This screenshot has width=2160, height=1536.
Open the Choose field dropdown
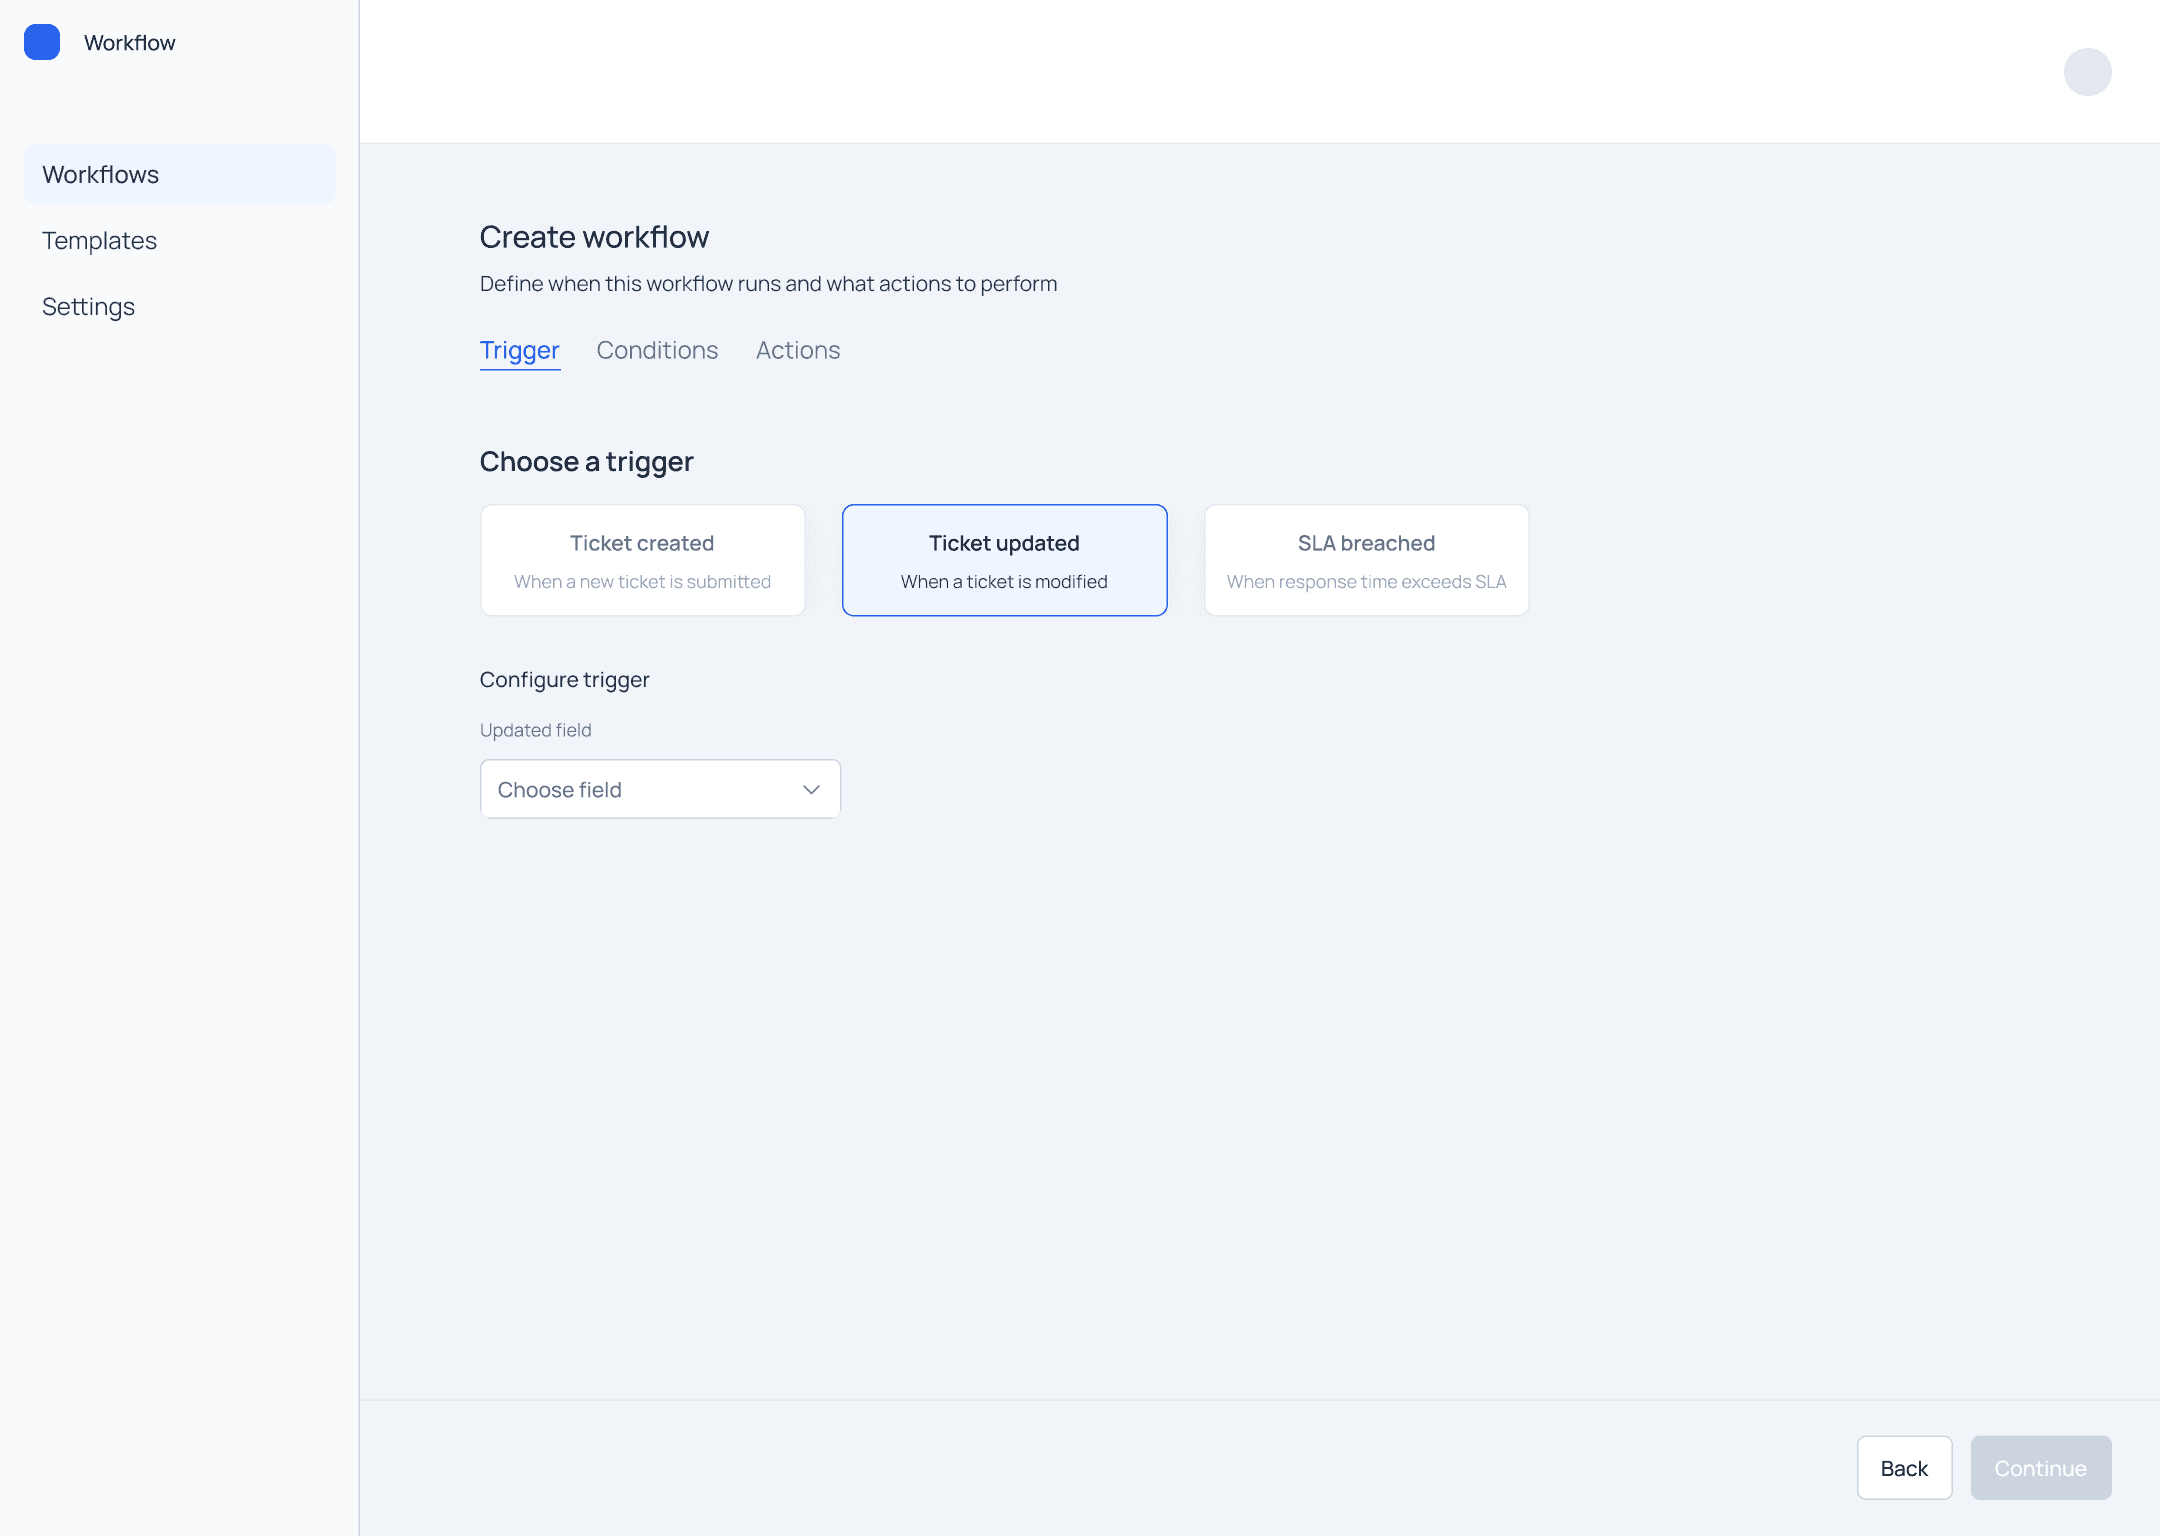pyautogui.click(x=660, y=790)
